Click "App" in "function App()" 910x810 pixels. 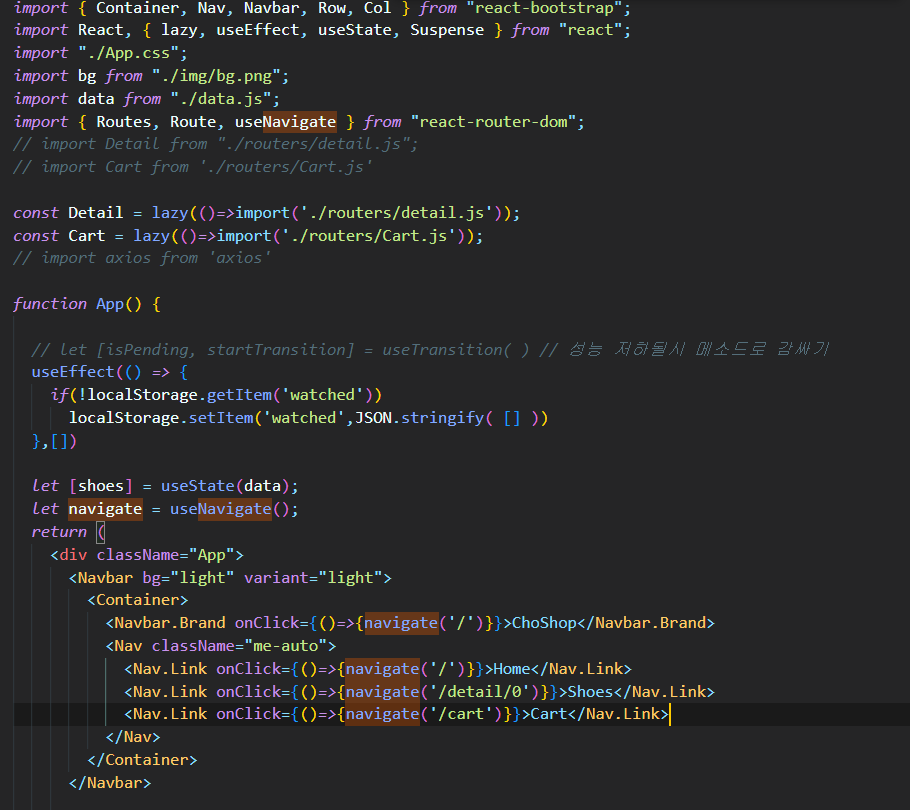click(x=110, y=304)
